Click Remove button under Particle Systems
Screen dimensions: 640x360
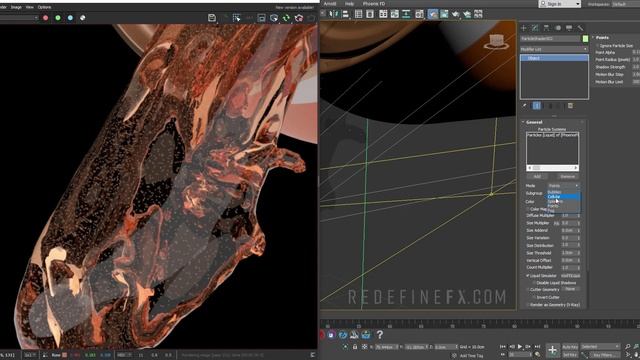click(x=567, y=177)
